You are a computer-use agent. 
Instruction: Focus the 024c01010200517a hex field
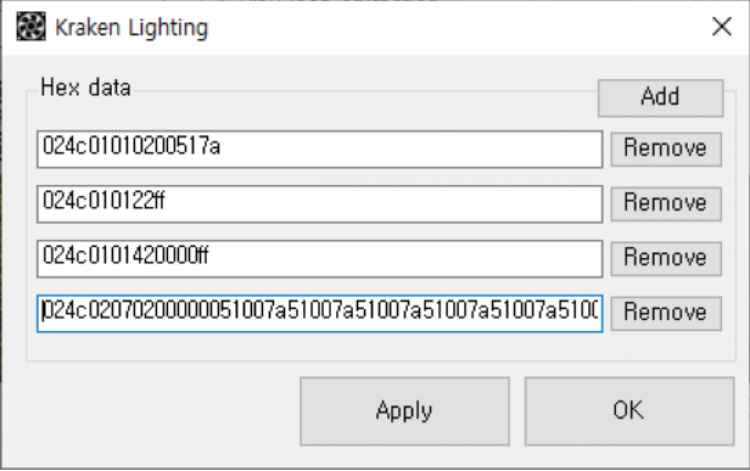click(320, 148)
